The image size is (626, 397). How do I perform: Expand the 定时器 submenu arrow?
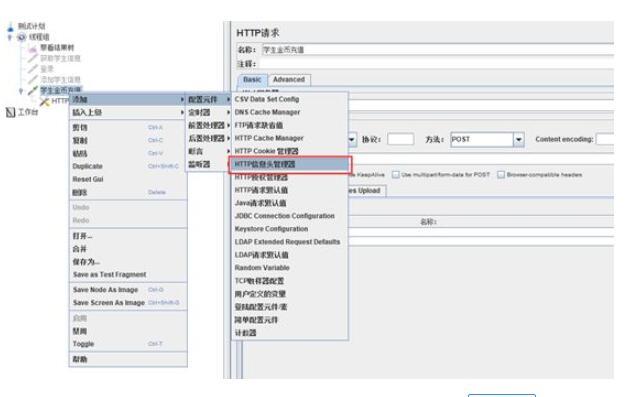tap(228, 112)
